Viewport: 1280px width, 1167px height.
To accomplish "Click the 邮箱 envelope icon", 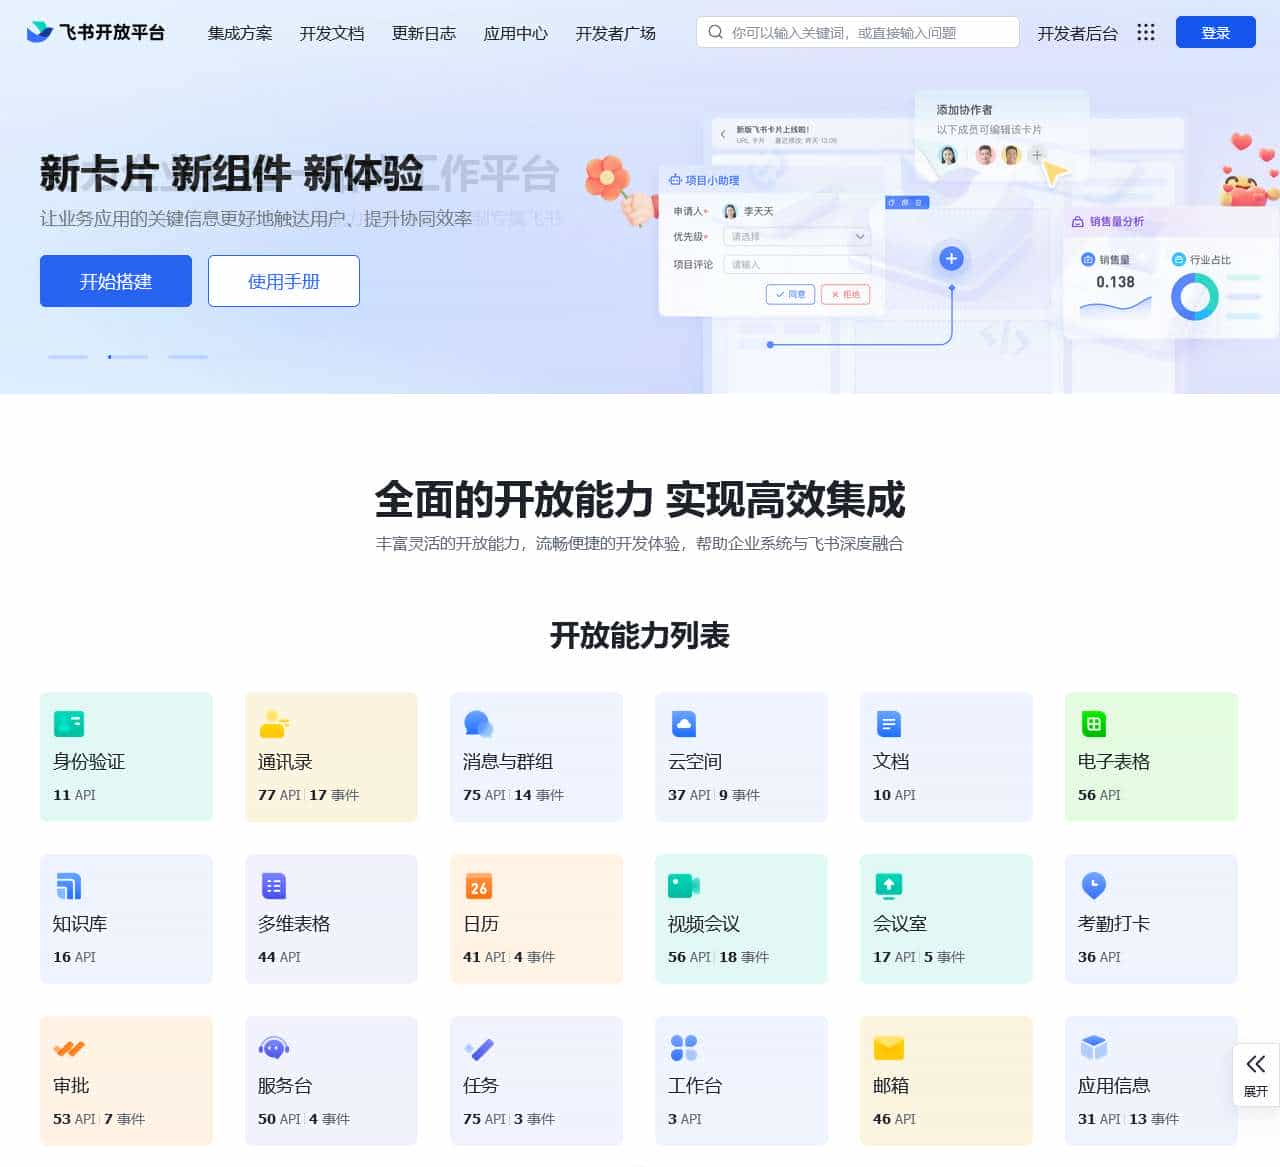I will [889, 1048].
